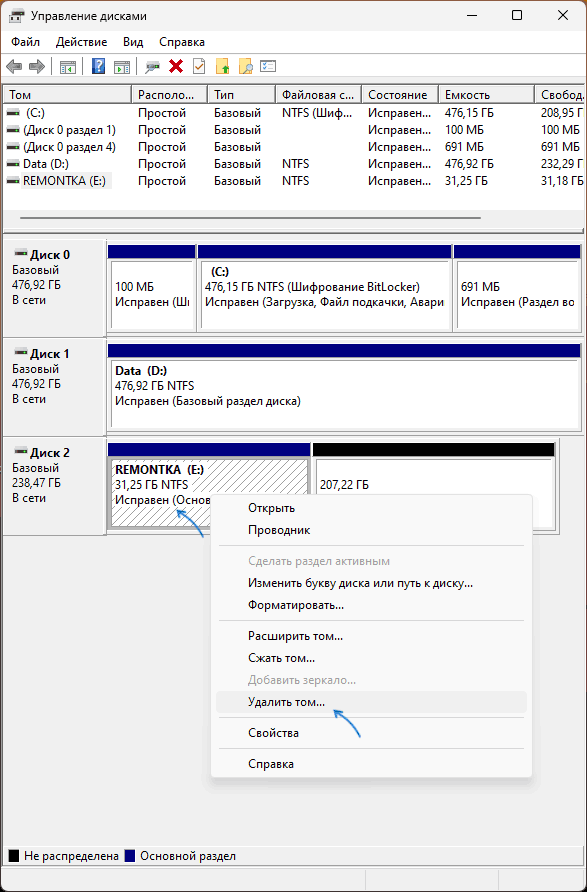
Task: Select the 691 МБ partition on Диск 0
Action: [517, 288]
